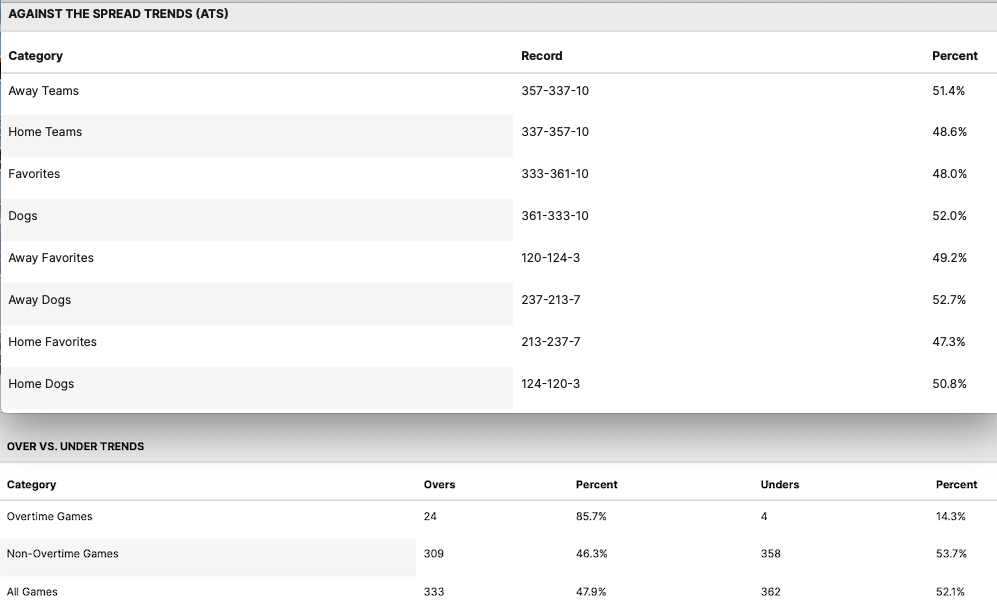Viewport: 997px width, 602px height.
Task: Click the Unders column header
Action: 779,485
